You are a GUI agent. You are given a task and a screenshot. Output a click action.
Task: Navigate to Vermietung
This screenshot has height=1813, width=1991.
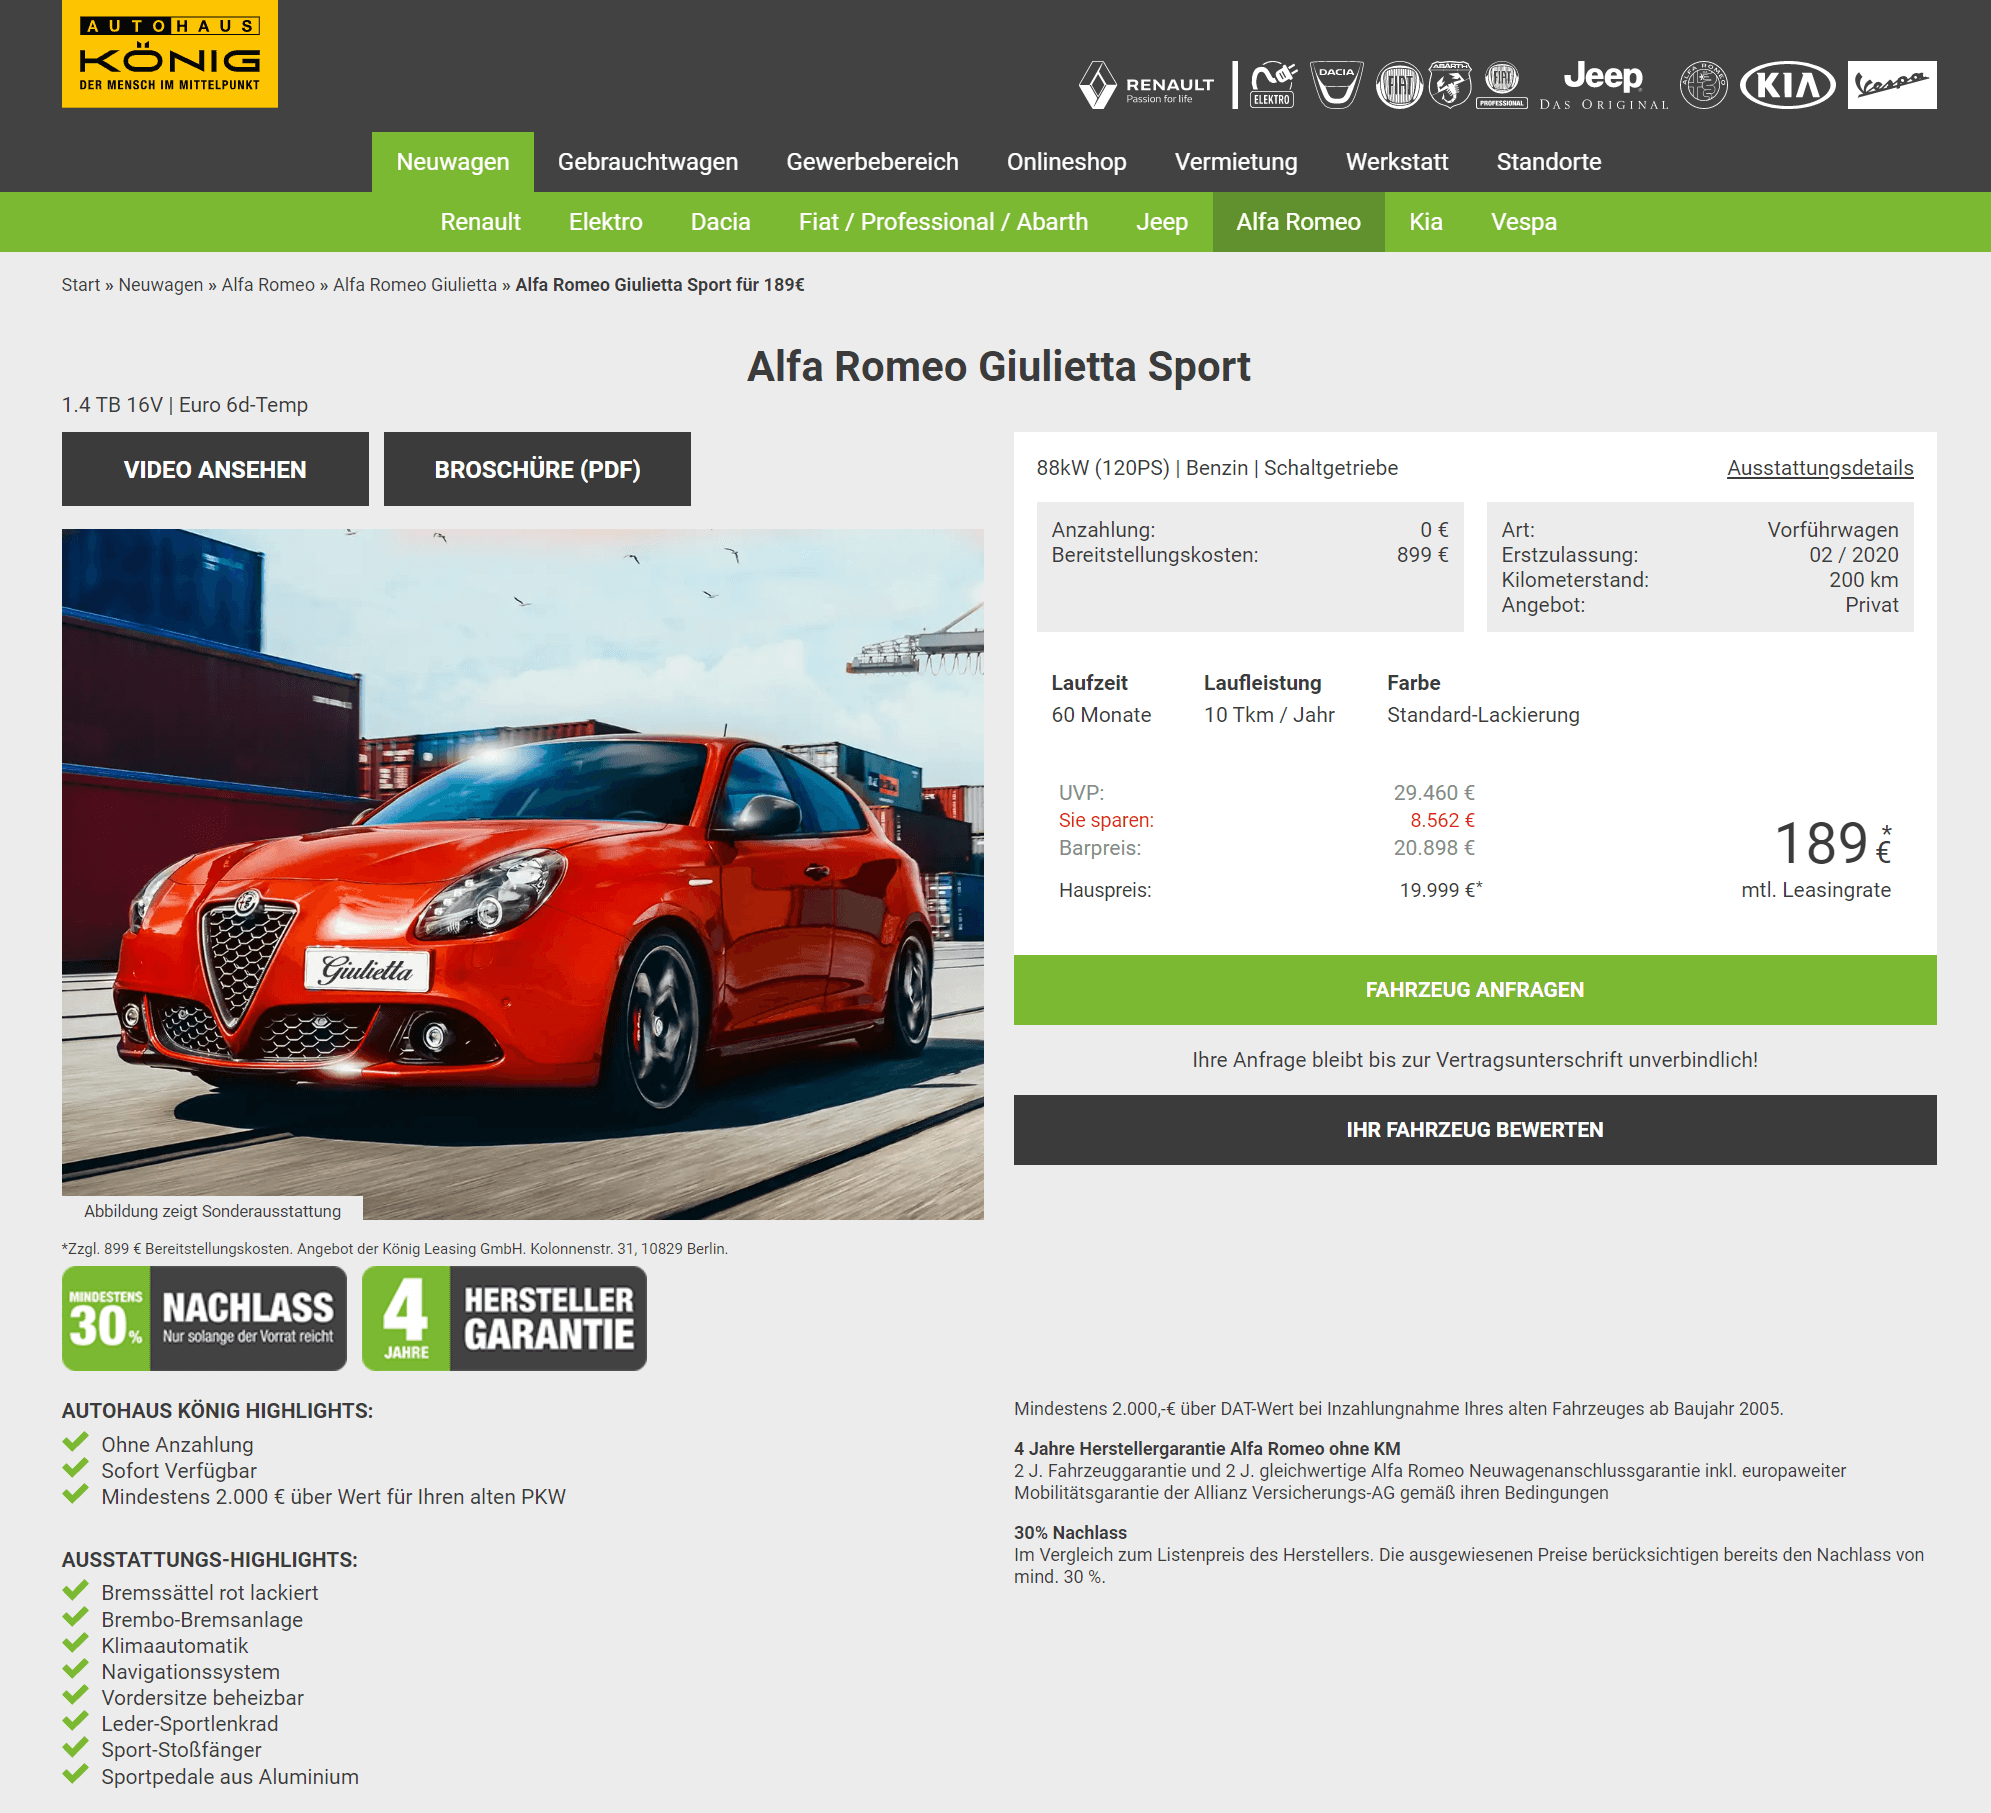click(1236, 162)
